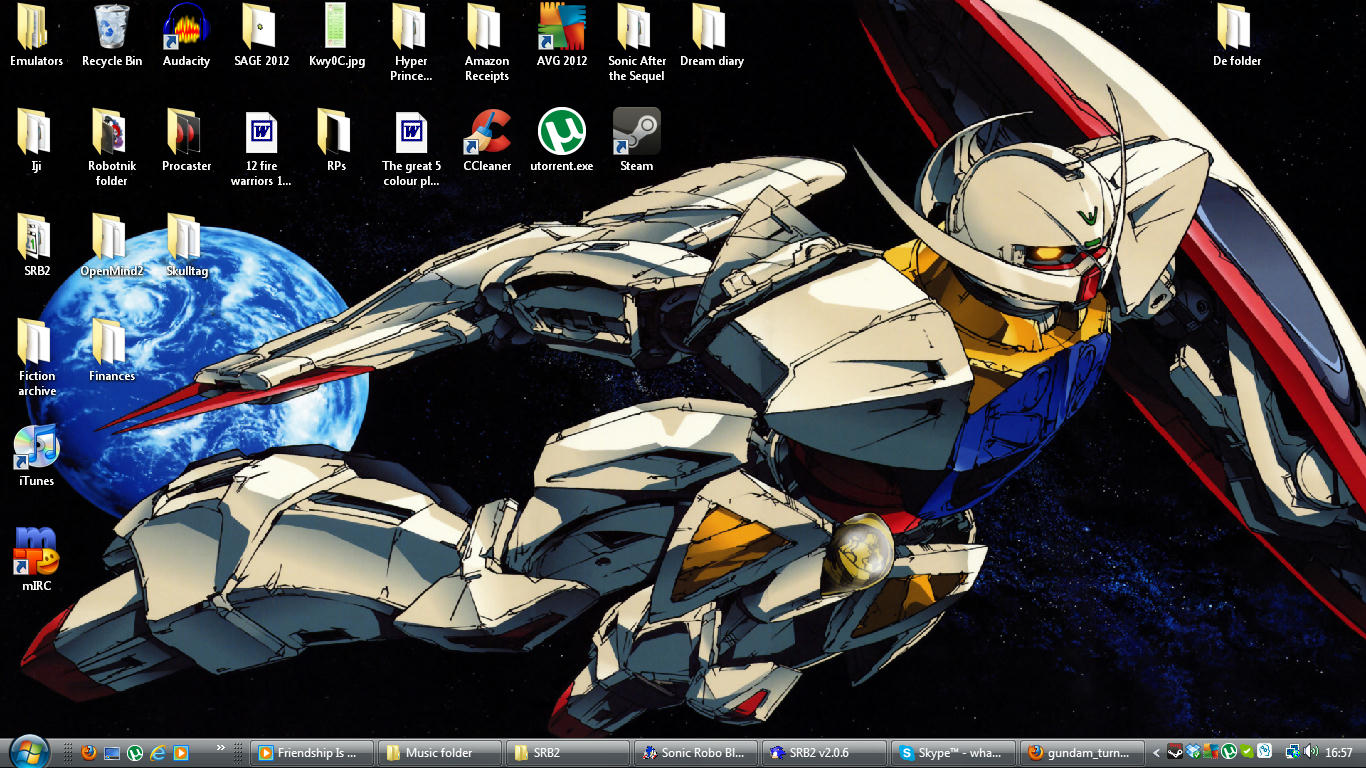Select the Skulltag folder
This screenshot has height=768, width=1366.
tap(186, 247)
